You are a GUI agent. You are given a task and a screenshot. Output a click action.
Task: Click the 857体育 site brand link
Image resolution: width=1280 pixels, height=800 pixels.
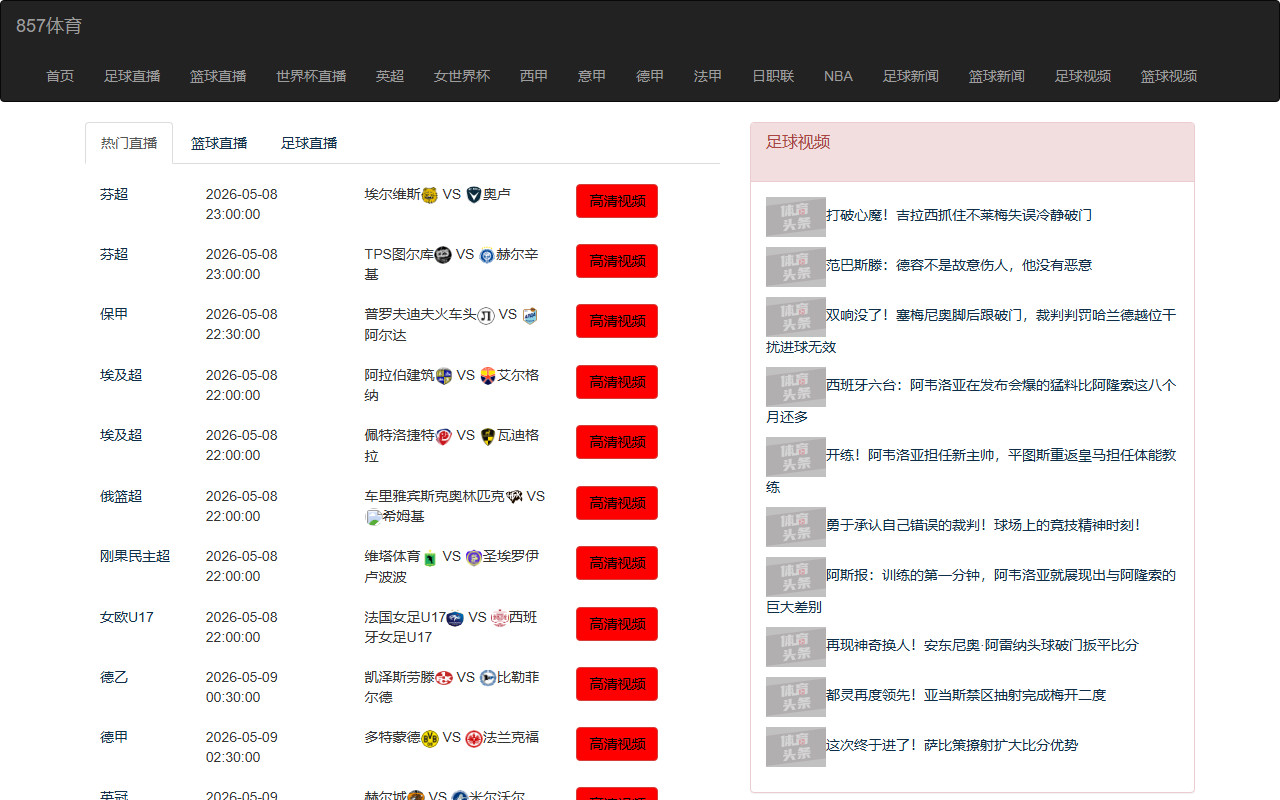(x=49, y=26)
